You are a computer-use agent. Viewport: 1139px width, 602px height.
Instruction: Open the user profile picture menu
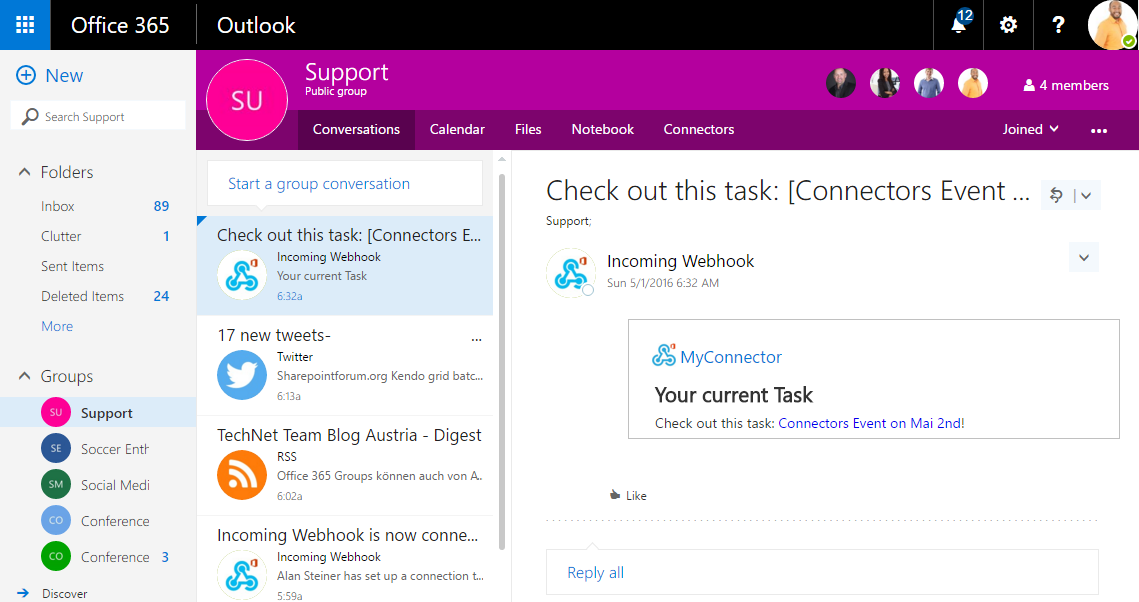tap(1111, 25)
